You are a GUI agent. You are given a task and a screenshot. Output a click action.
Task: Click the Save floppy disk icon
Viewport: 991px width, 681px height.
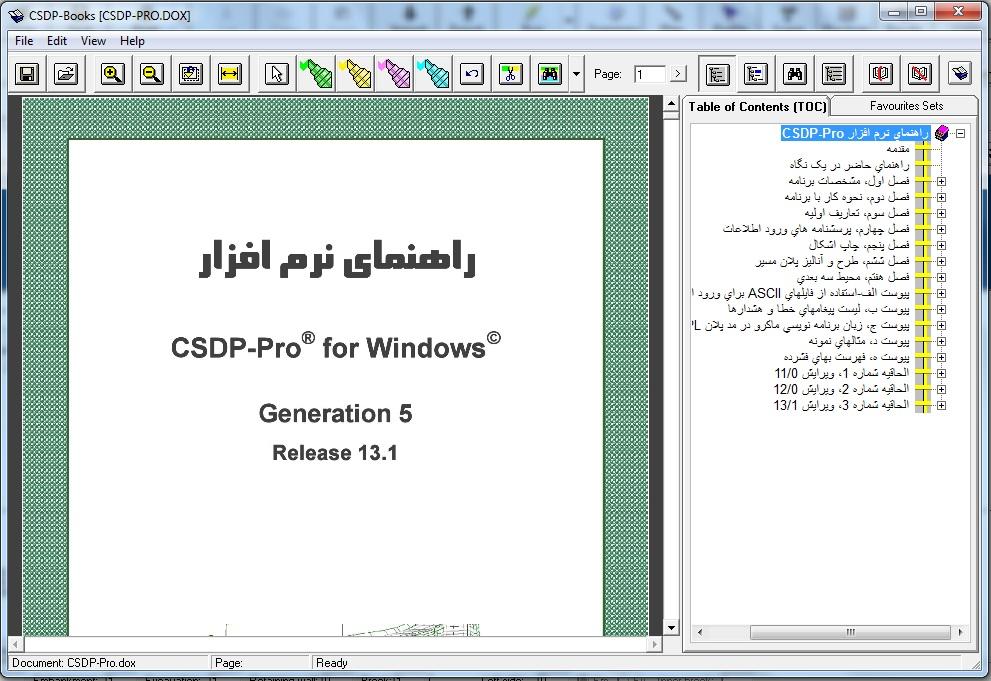pos(27,75)
